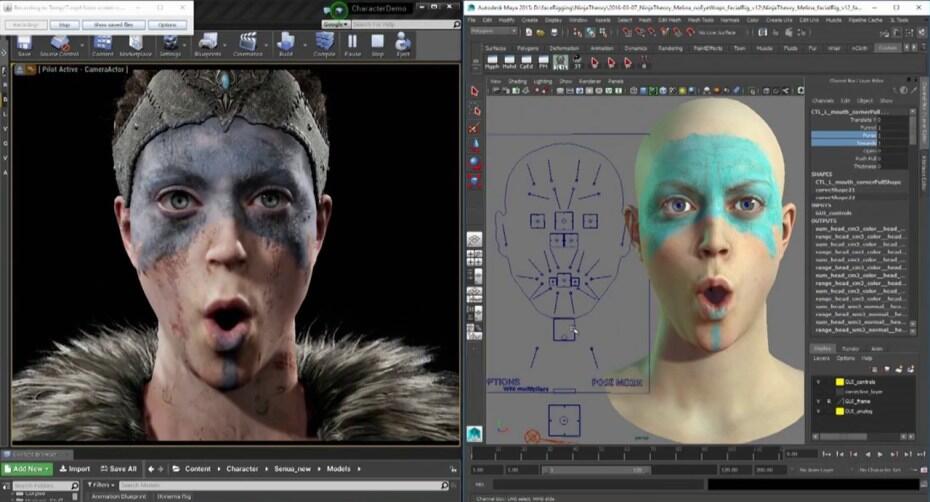The height and width of the screenshot is (502, 930).
Task: Click Play forward button in Maya
Action: [x=880, y=454]
